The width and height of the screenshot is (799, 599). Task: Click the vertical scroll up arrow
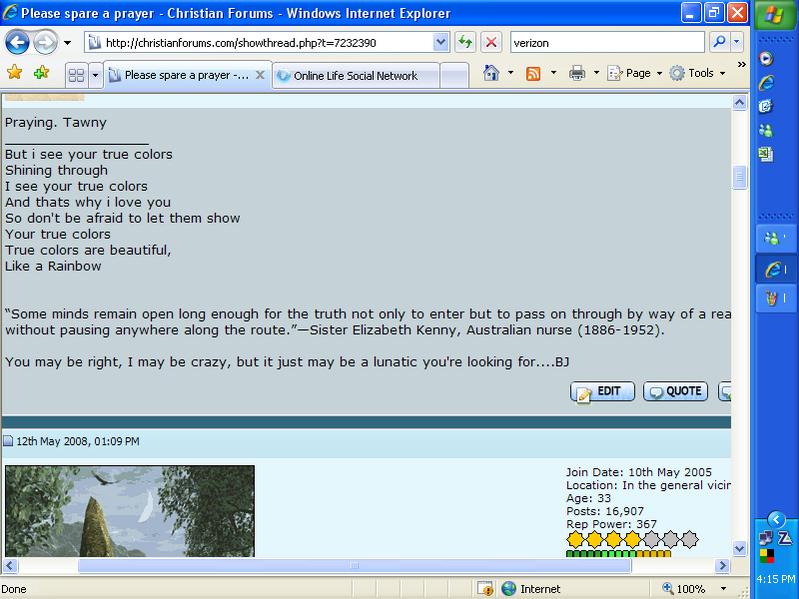coord(739,103)
